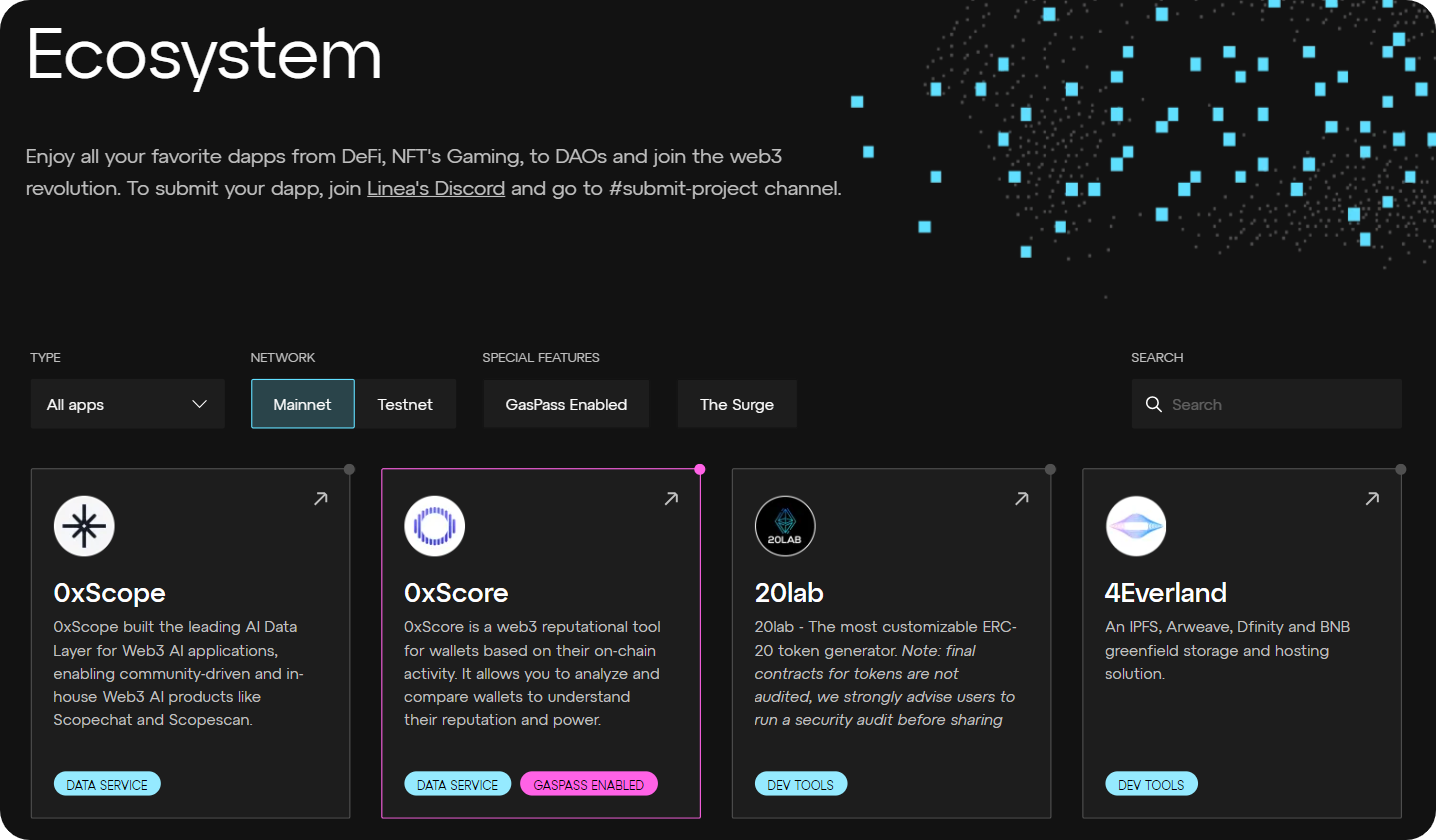Click the GASPASS ENABLED pink tag
Image resolution: width=1436 pixels, height=840 pixels.
click(x=589, y=784)
